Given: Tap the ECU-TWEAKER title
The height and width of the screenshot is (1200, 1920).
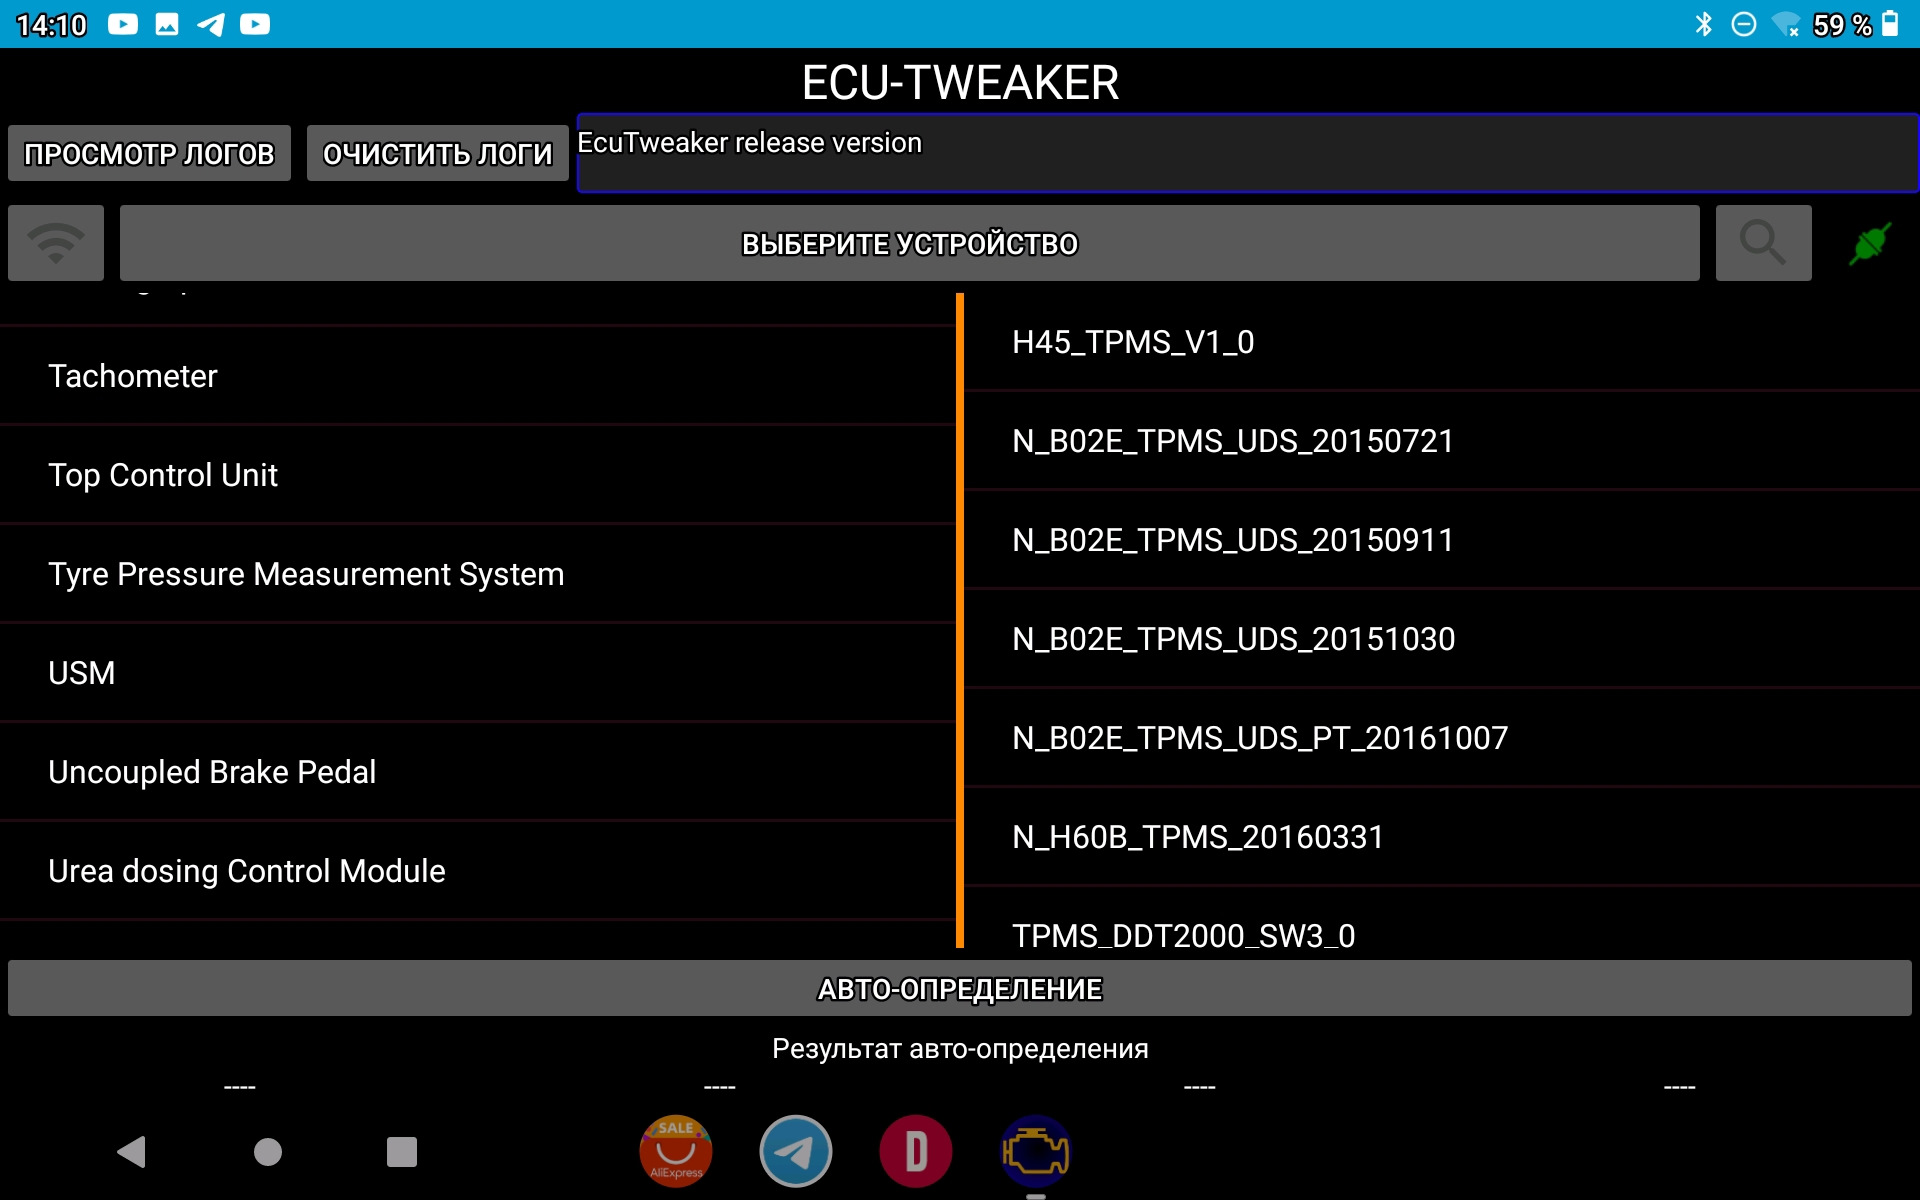Looking at the screenshot, I should pos(960,82).
